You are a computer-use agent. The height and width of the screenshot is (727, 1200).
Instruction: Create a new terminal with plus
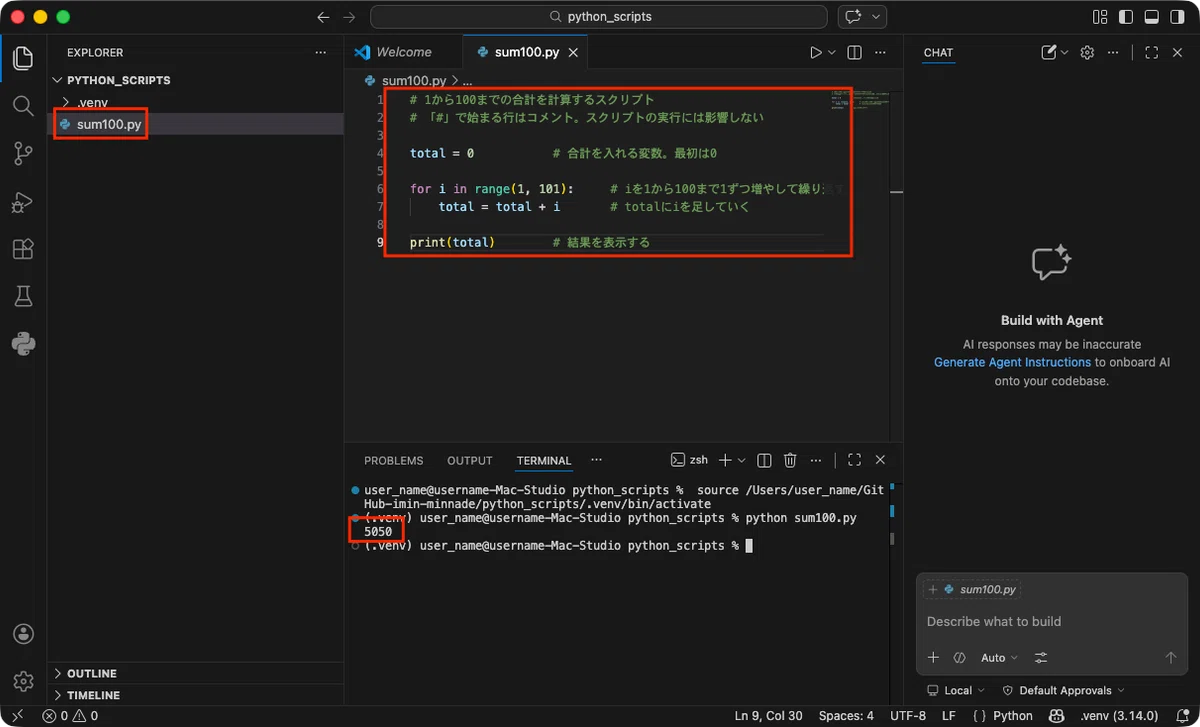[726, 460]
